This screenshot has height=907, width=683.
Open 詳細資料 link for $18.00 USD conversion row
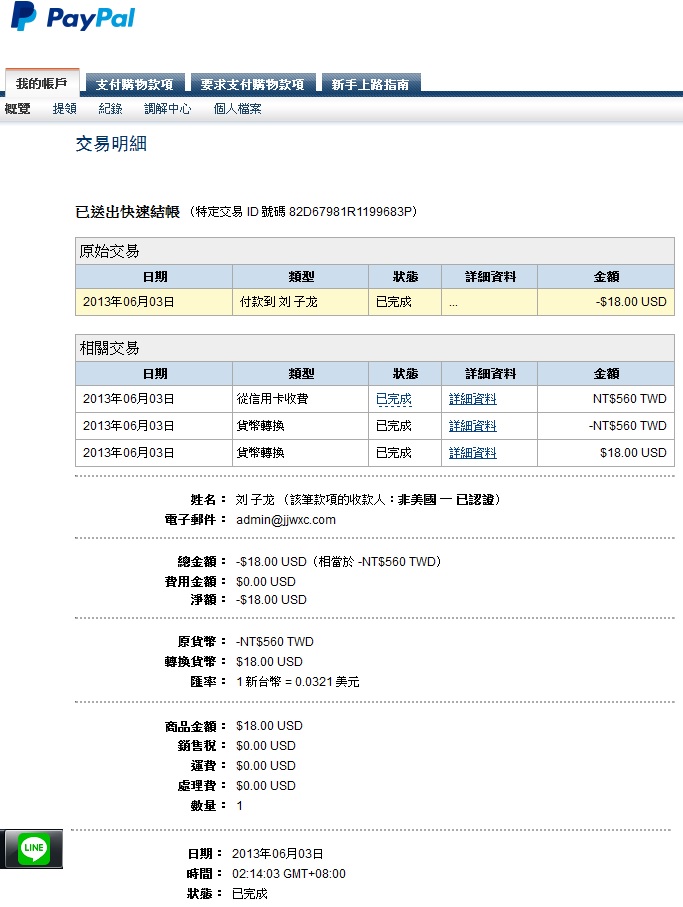click(472, 453)
